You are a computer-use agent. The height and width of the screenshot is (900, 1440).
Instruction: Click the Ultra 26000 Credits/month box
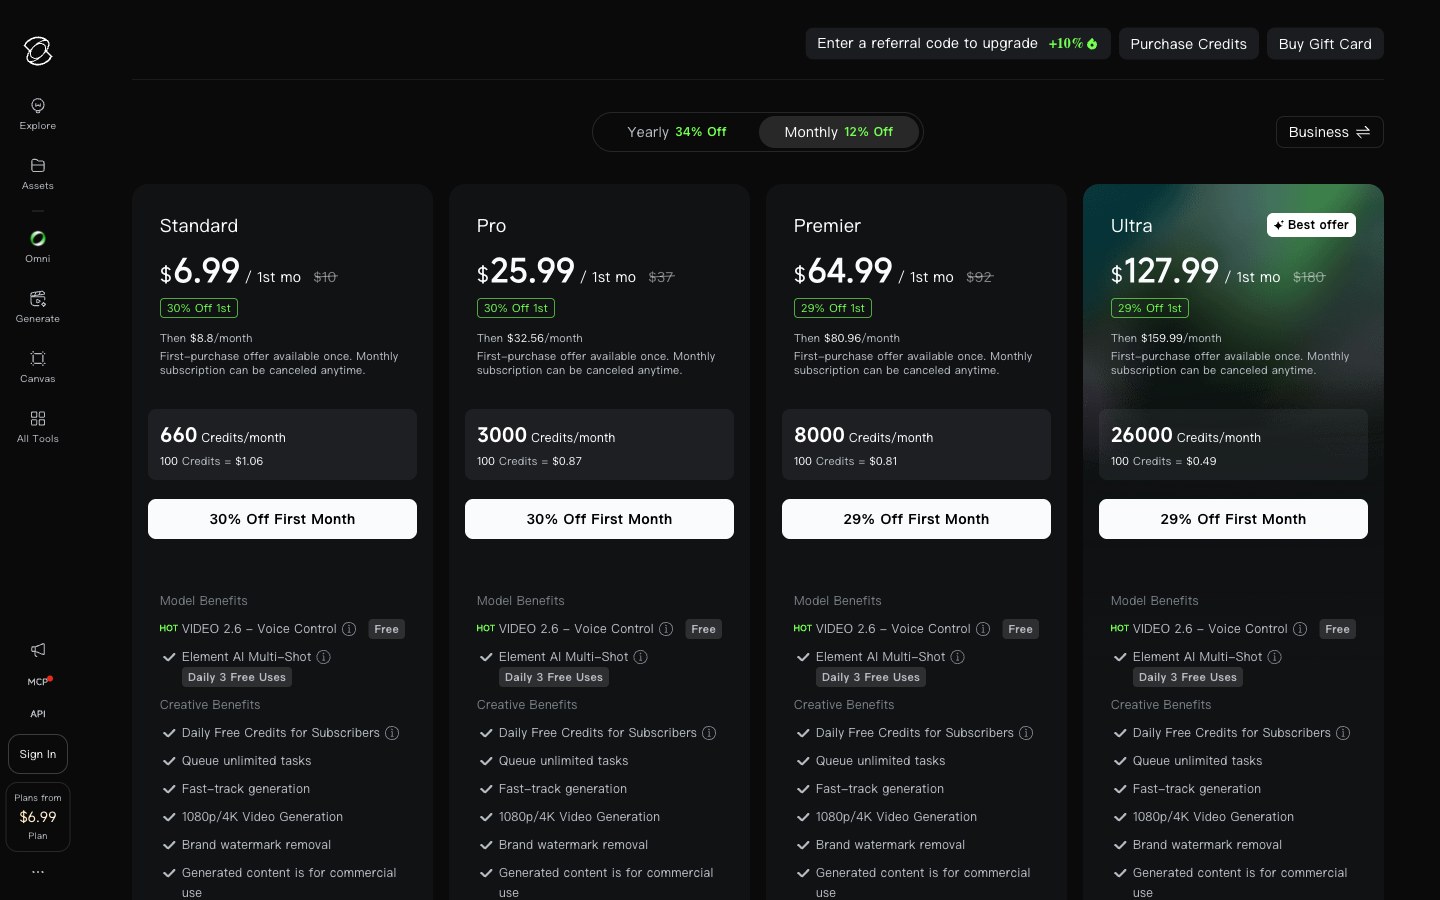1233,444
